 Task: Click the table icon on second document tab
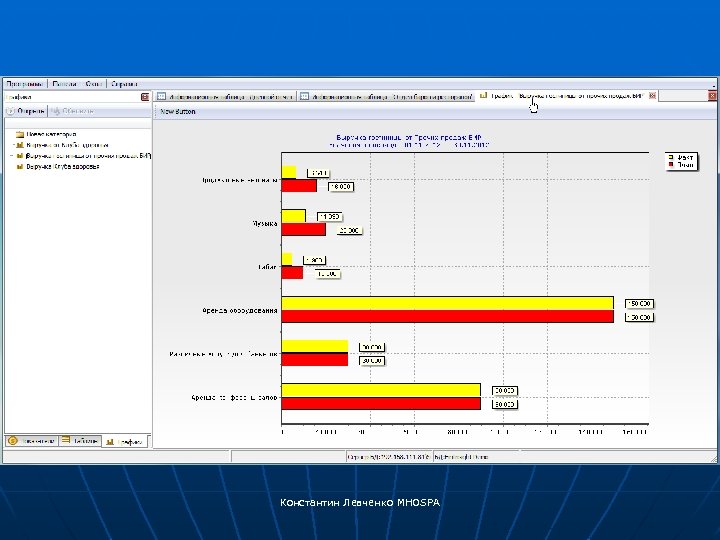[304, 96]
